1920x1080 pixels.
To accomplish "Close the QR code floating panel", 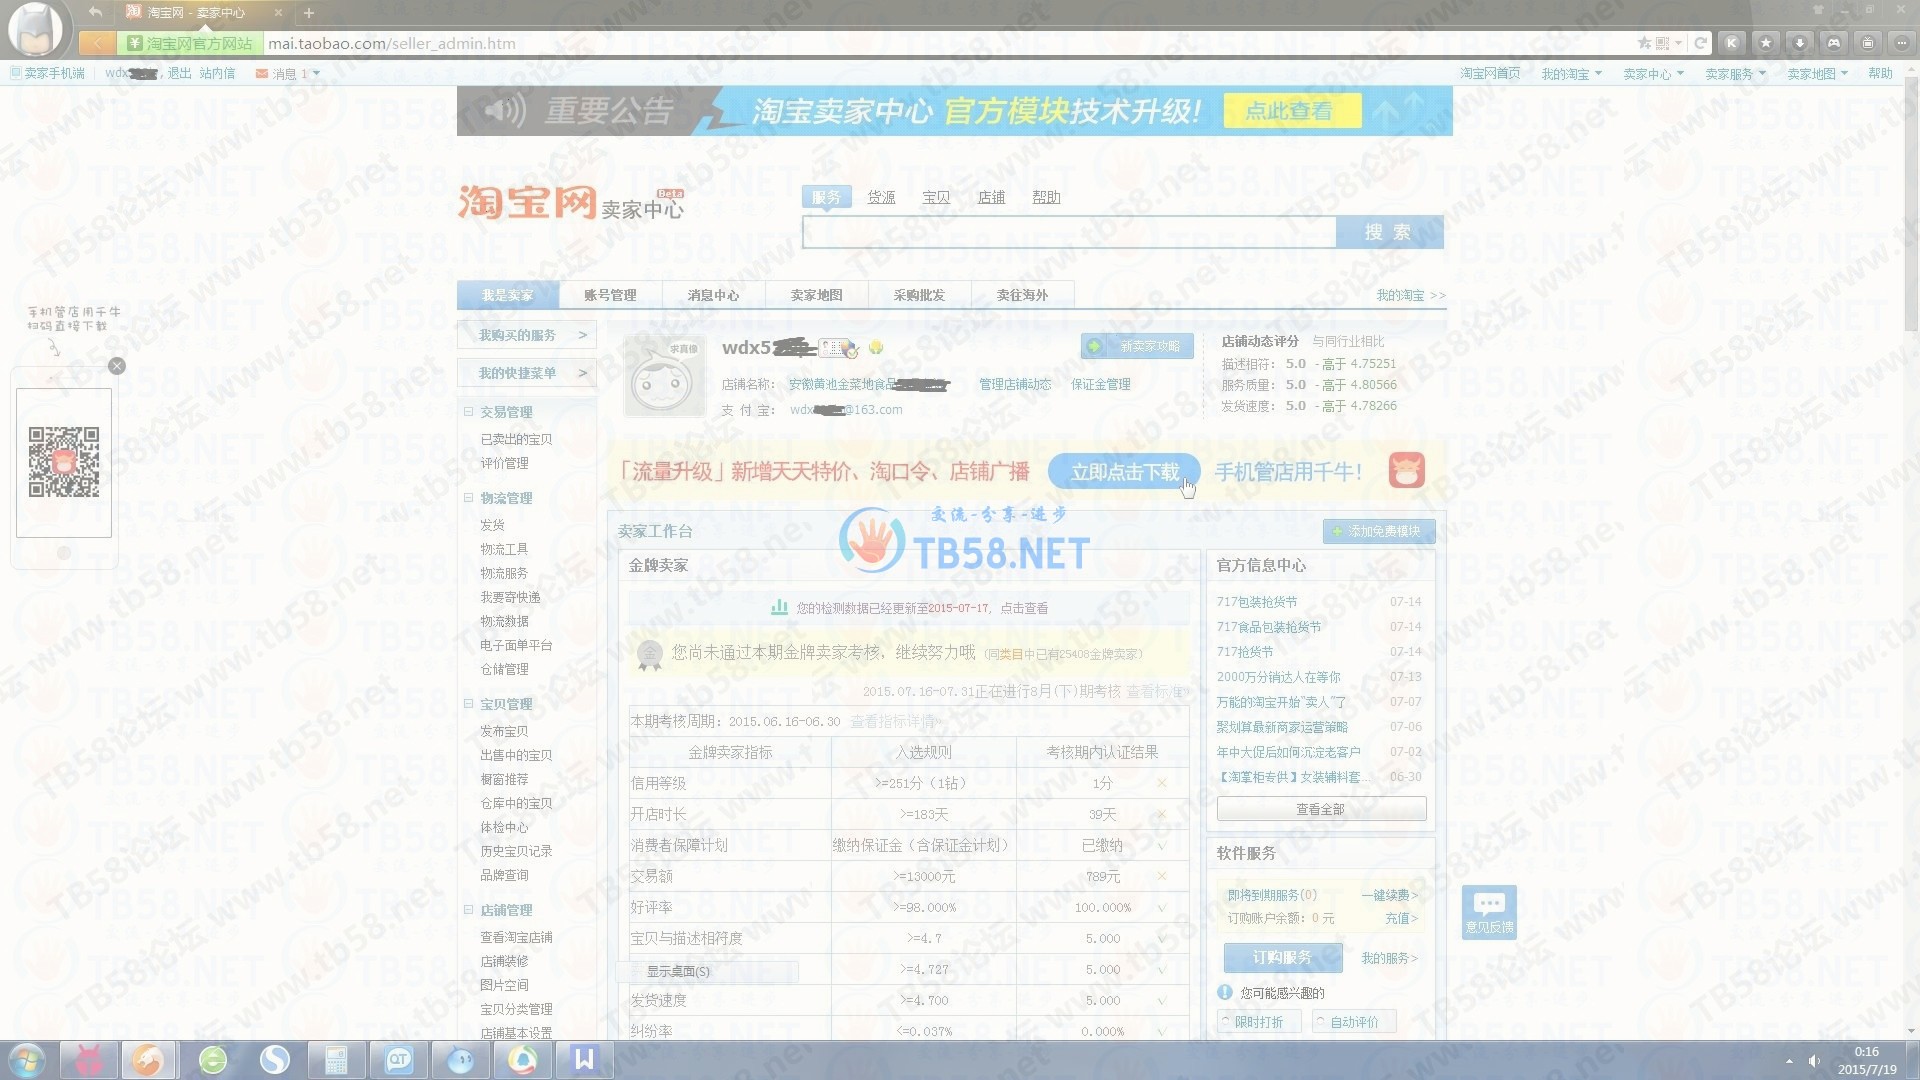I will [117, 366].
